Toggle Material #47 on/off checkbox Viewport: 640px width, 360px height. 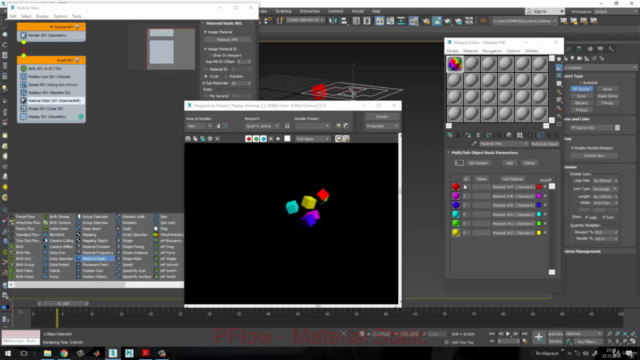pos(545,187)
